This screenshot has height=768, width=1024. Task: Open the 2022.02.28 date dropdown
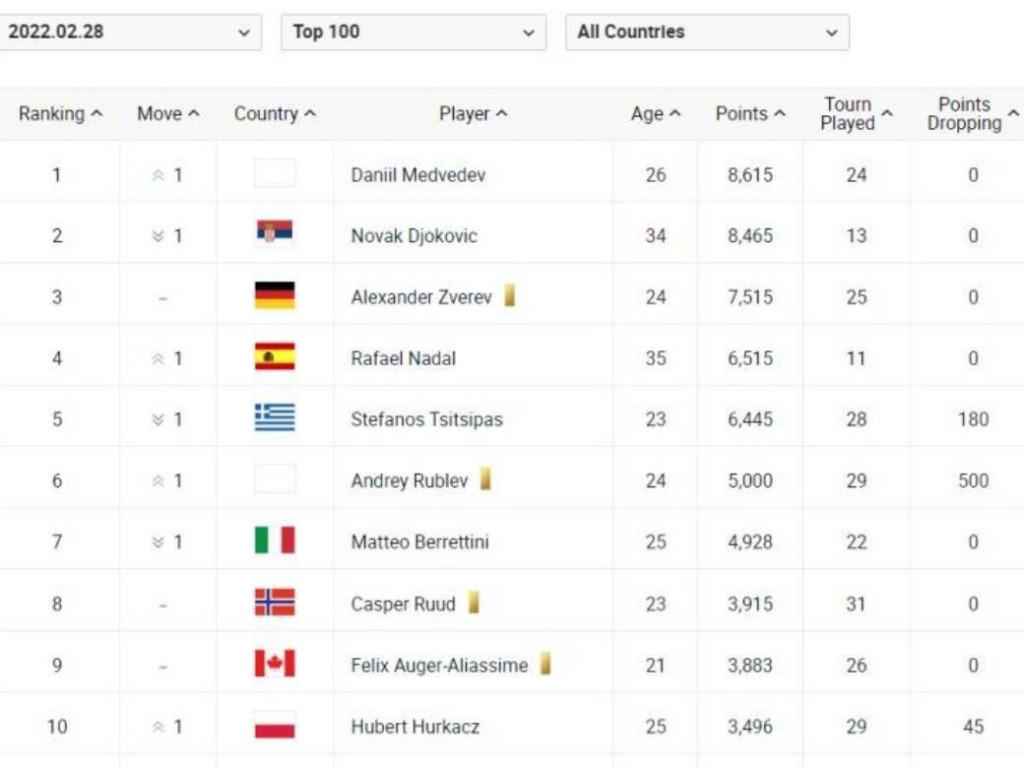(x=129, y=32)
